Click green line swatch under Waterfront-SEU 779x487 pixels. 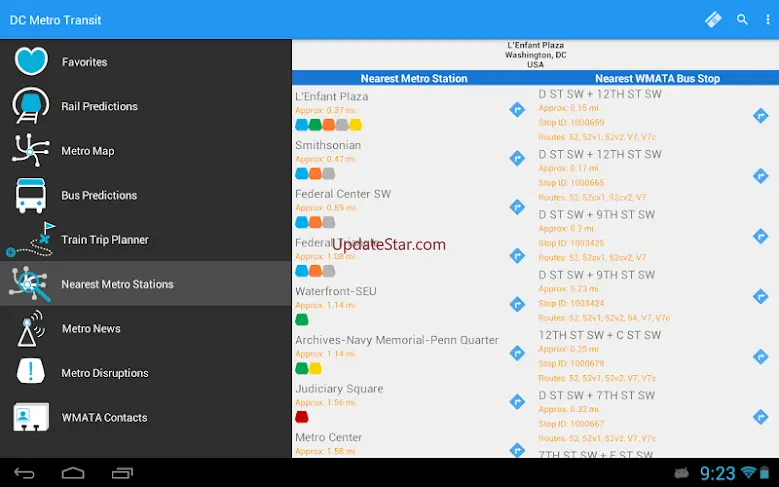[x=302, y=320]
